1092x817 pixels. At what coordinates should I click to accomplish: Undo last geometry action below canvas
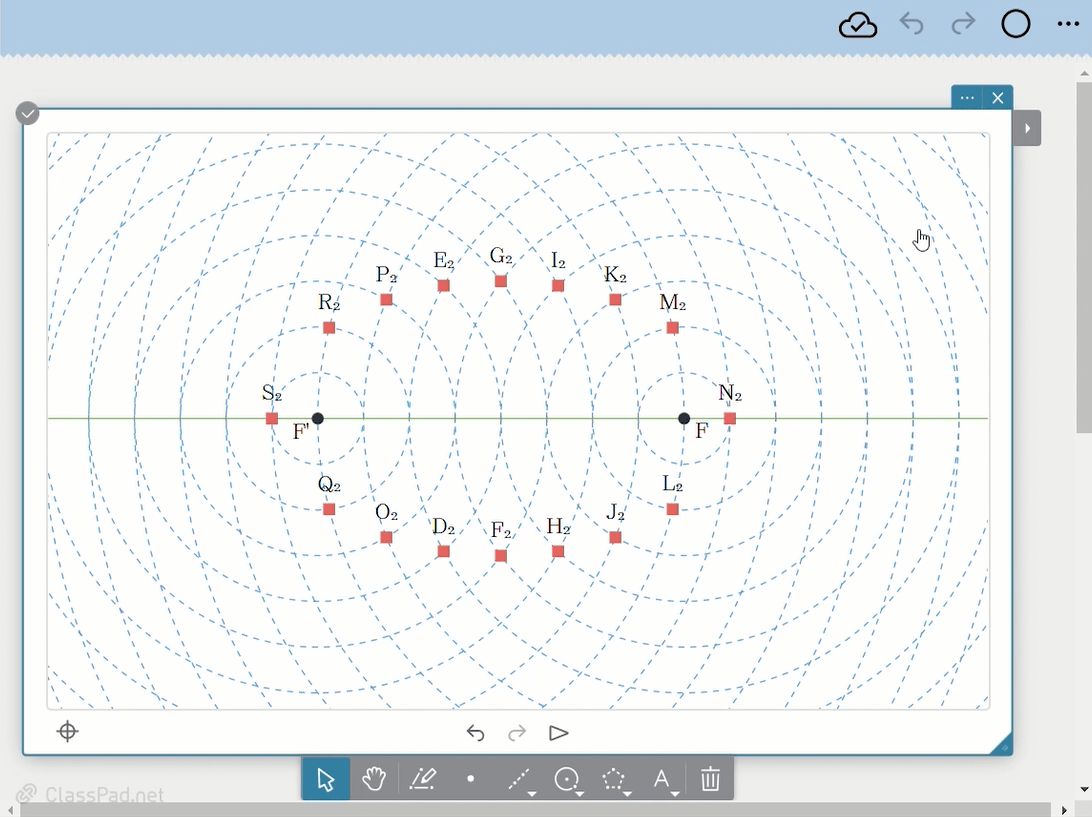pos(475,733)
